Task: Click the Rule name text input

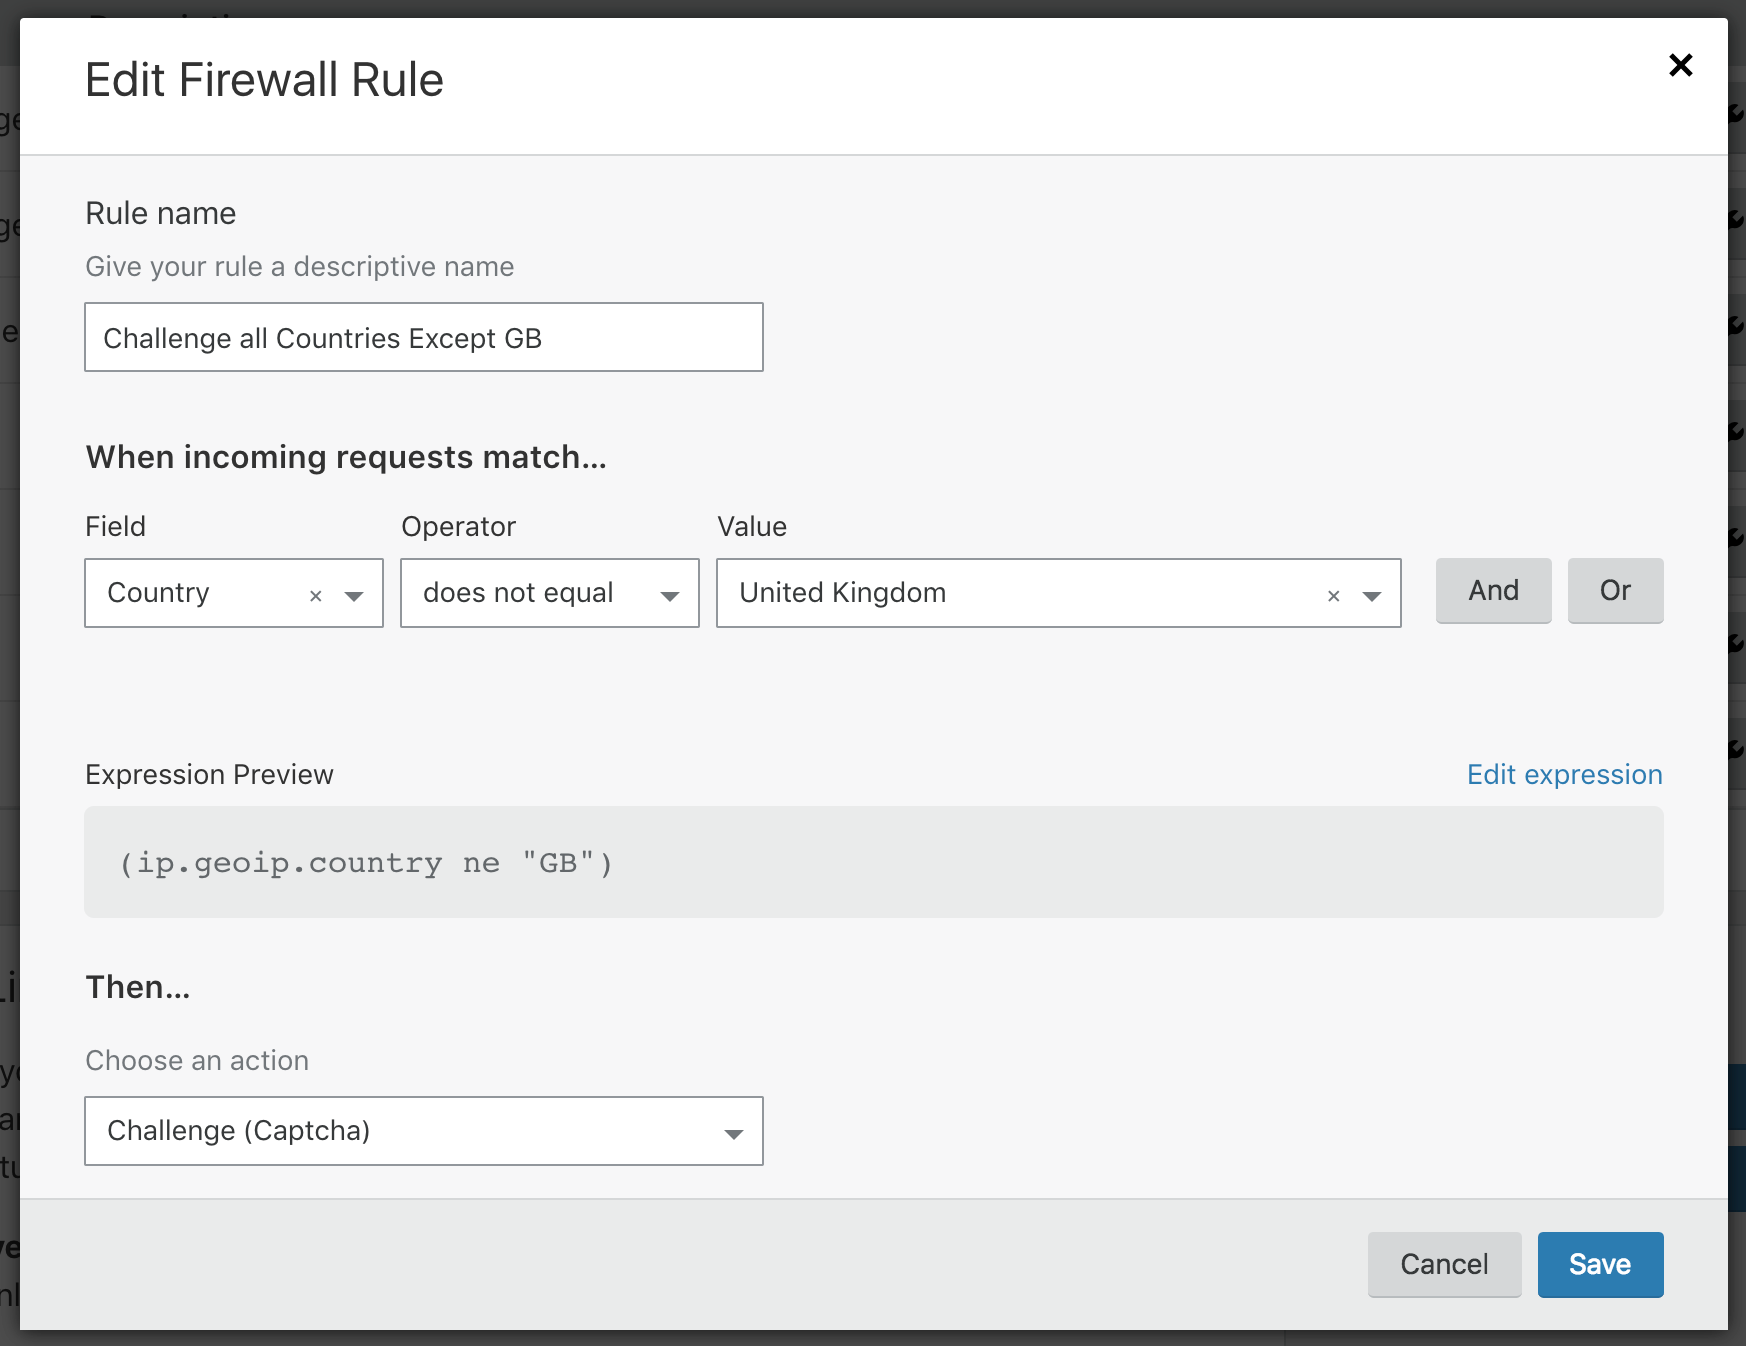Action: click(x=424, y=337)
